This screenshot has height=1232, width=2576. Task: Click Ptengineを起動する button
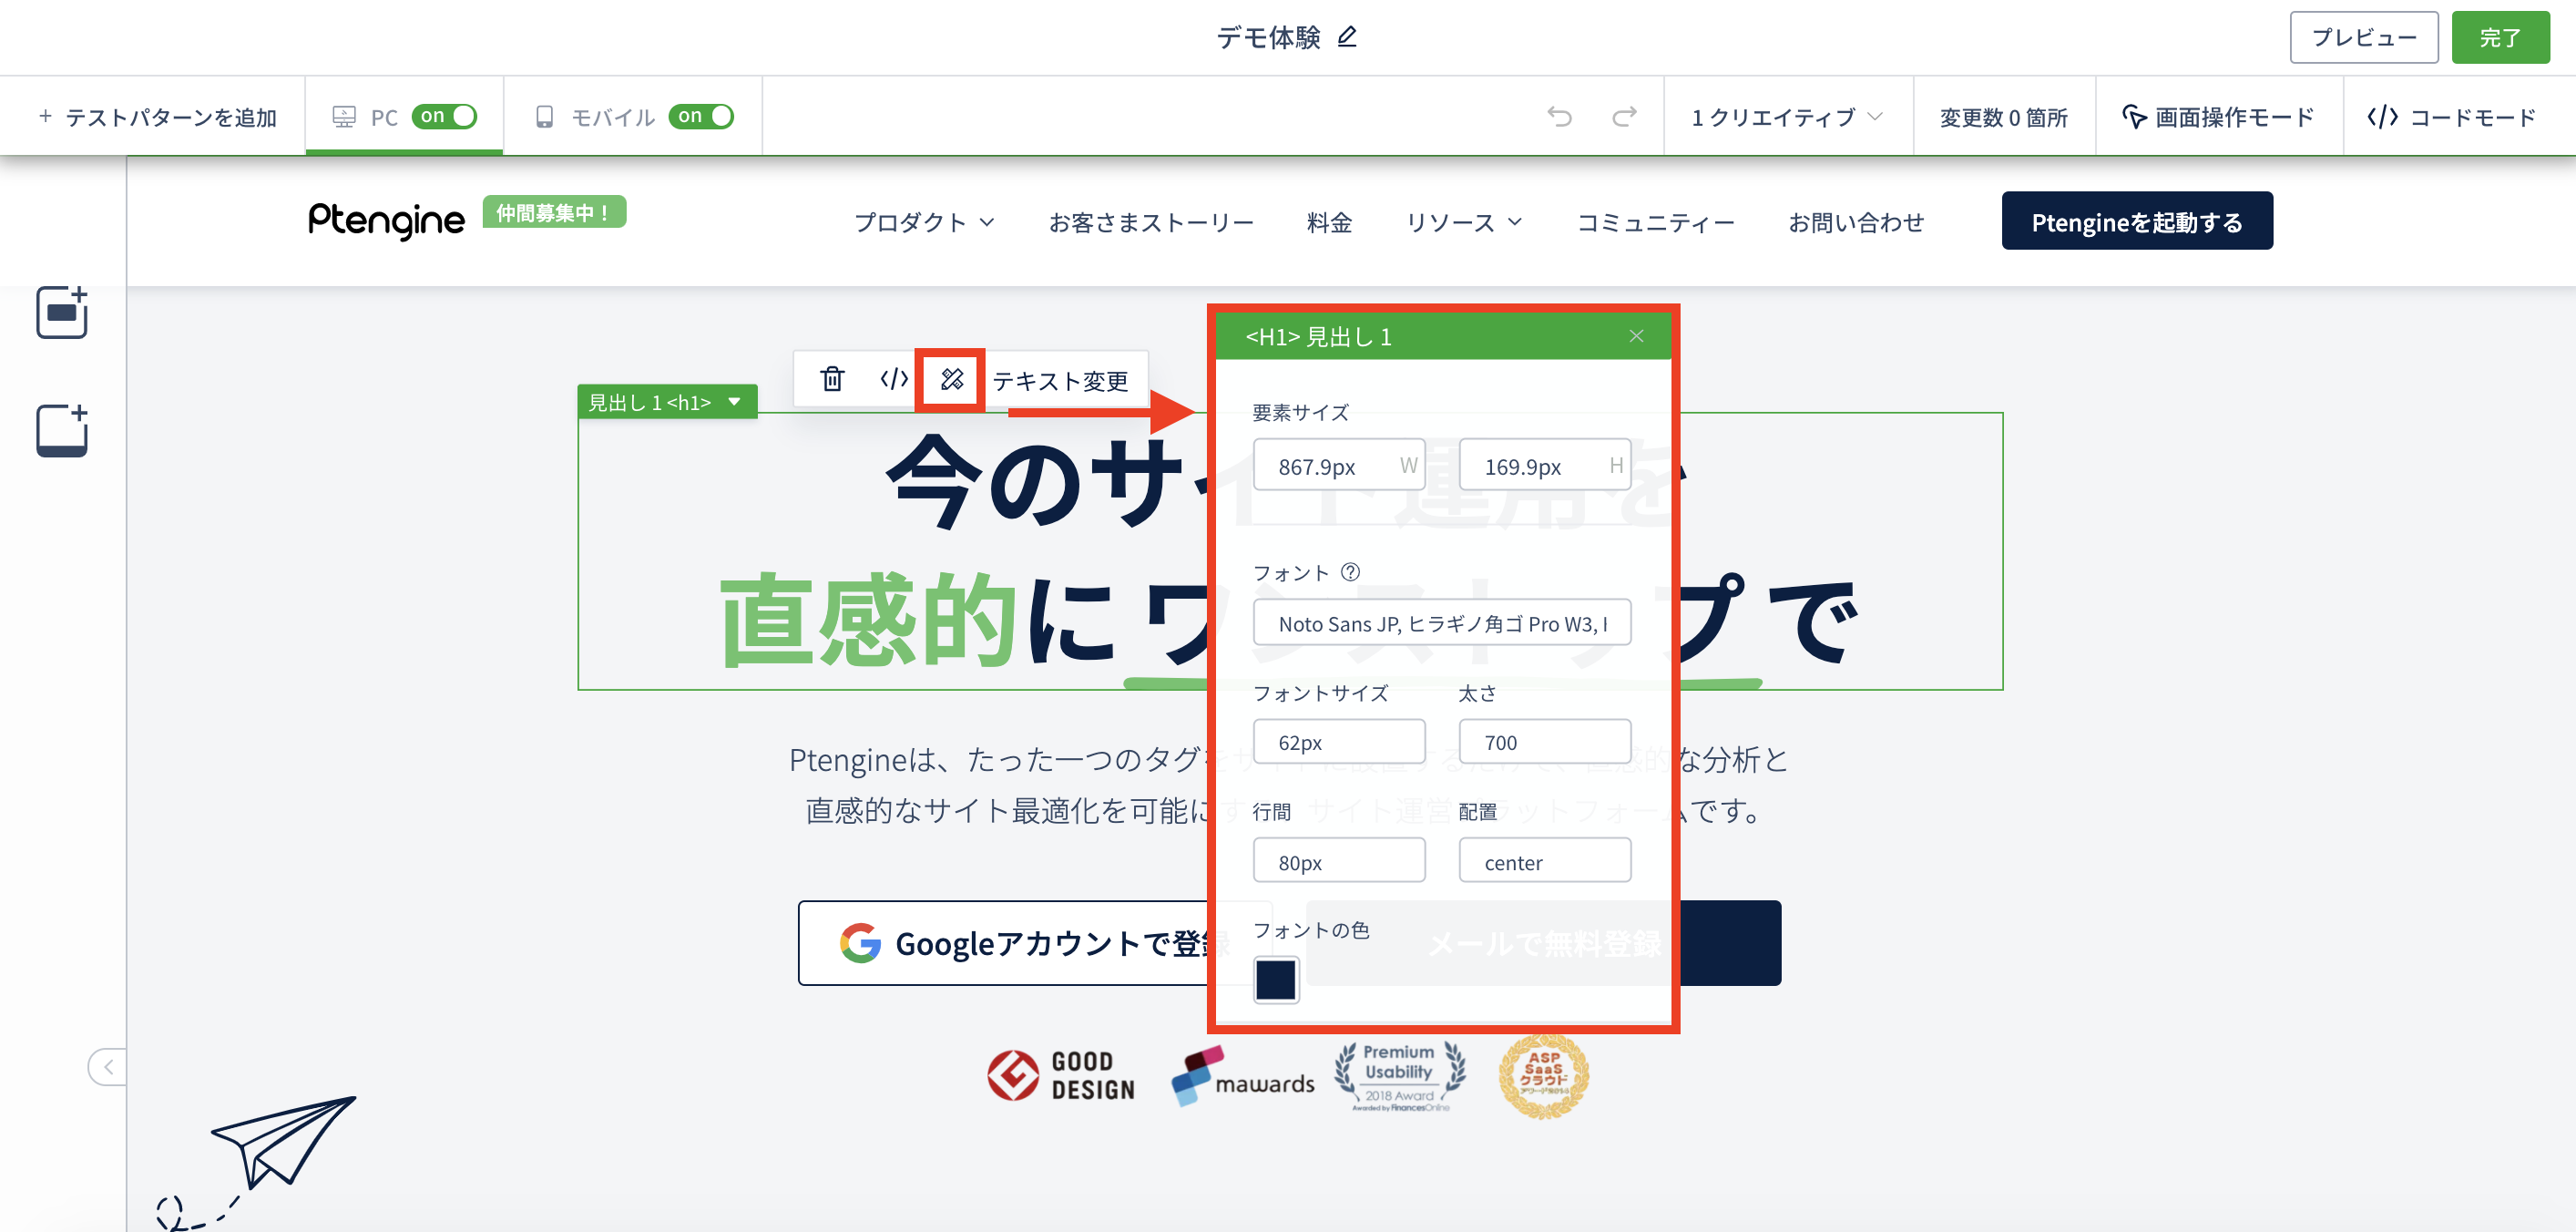(2137, 221)
